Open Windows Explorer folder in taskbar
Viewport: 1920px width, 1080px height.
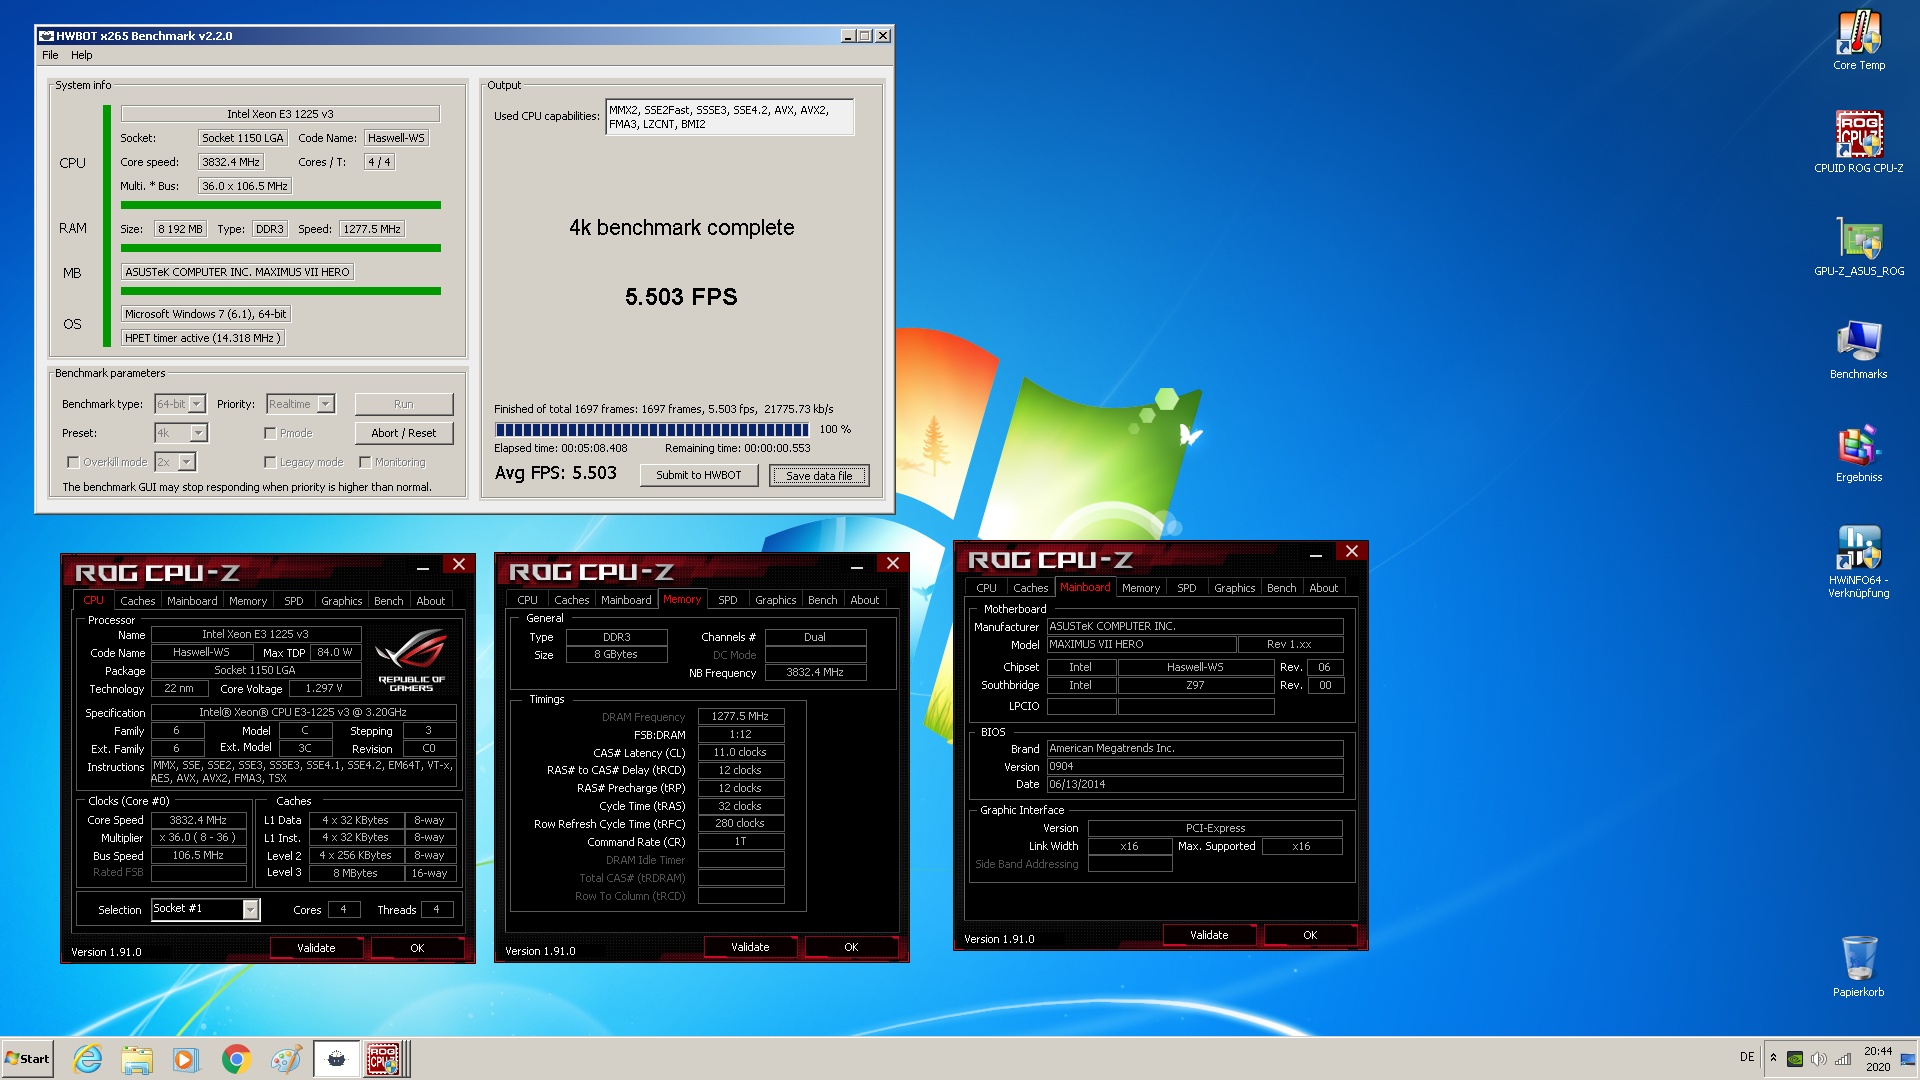pos(137,1058)
